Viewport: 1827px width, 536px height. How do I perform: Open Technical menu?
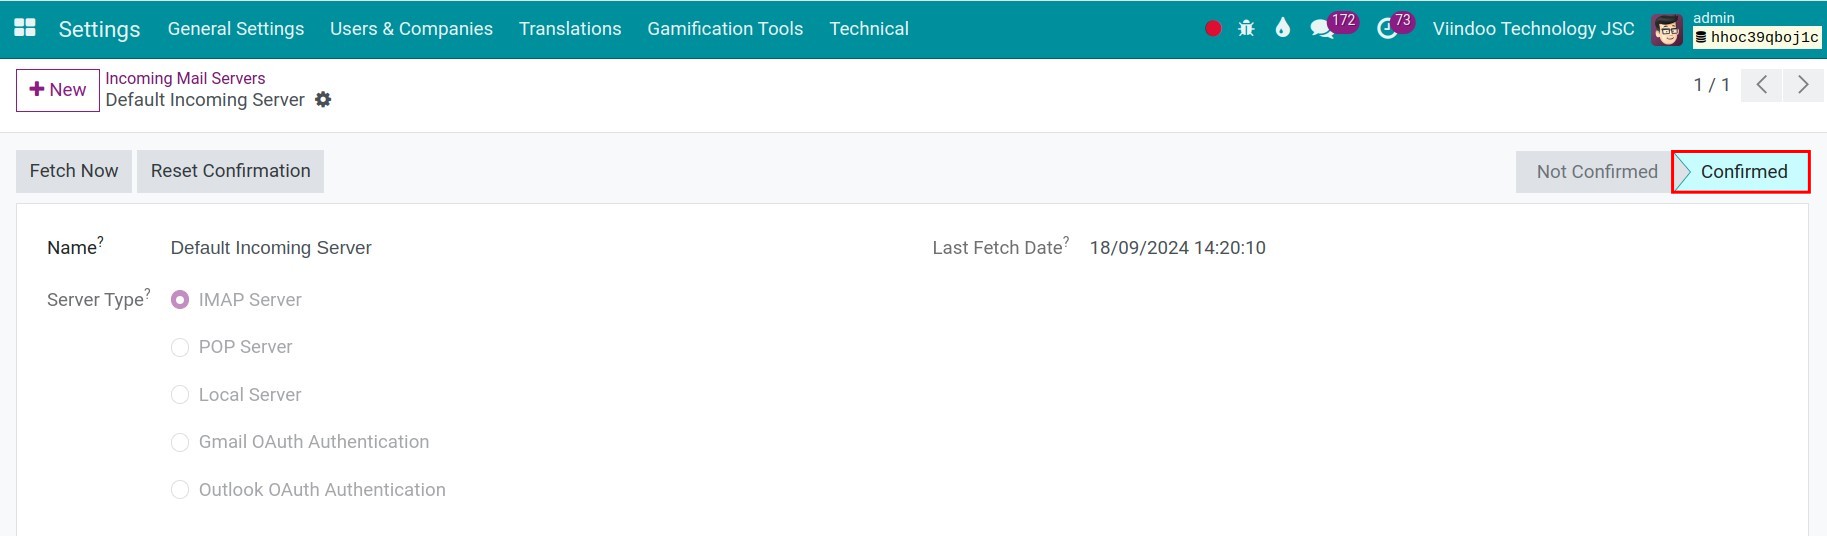[x=869, y=29]
